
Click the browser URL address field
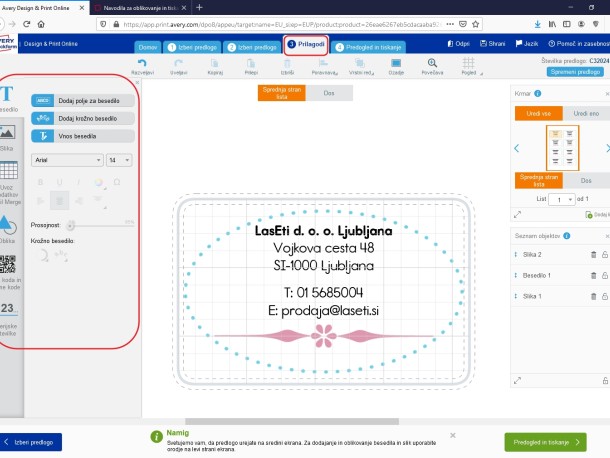point(282,24)
